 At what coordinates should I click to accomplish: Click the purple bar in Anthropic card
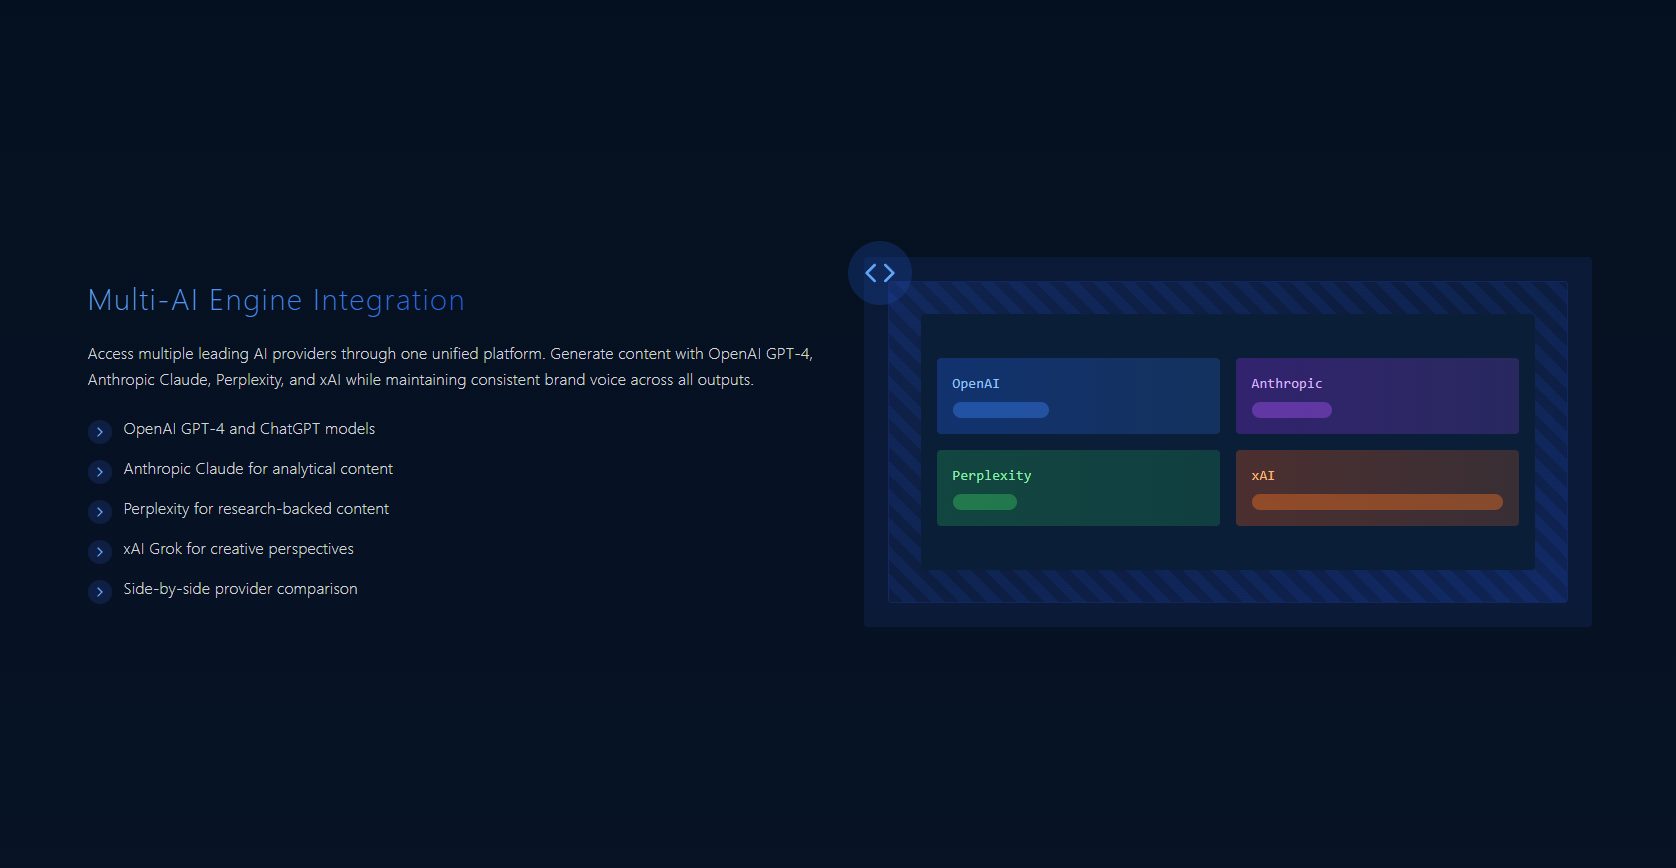pyautogui.click(x=1292, y=410)
